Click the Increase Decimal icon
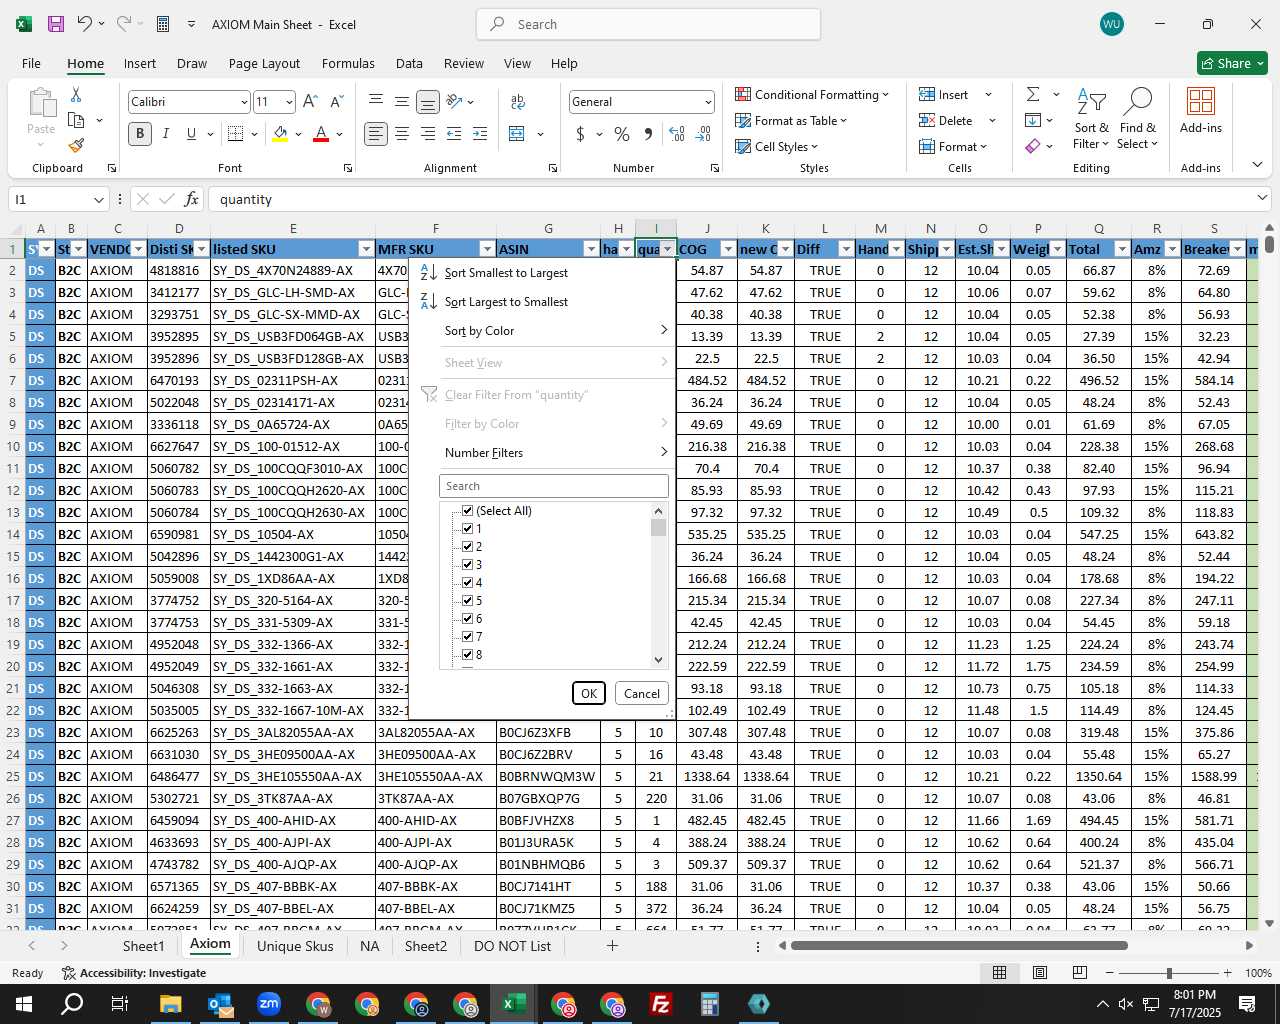 (677, 134)
